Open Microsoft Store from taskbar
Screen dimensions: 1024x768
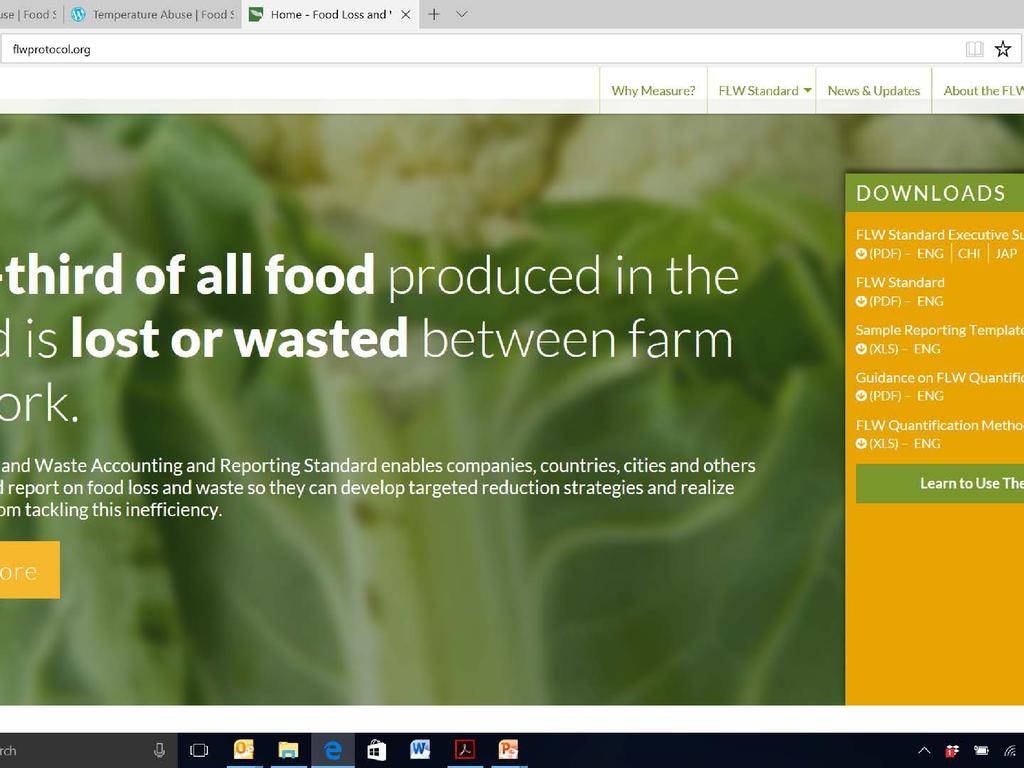pos(376,750)
